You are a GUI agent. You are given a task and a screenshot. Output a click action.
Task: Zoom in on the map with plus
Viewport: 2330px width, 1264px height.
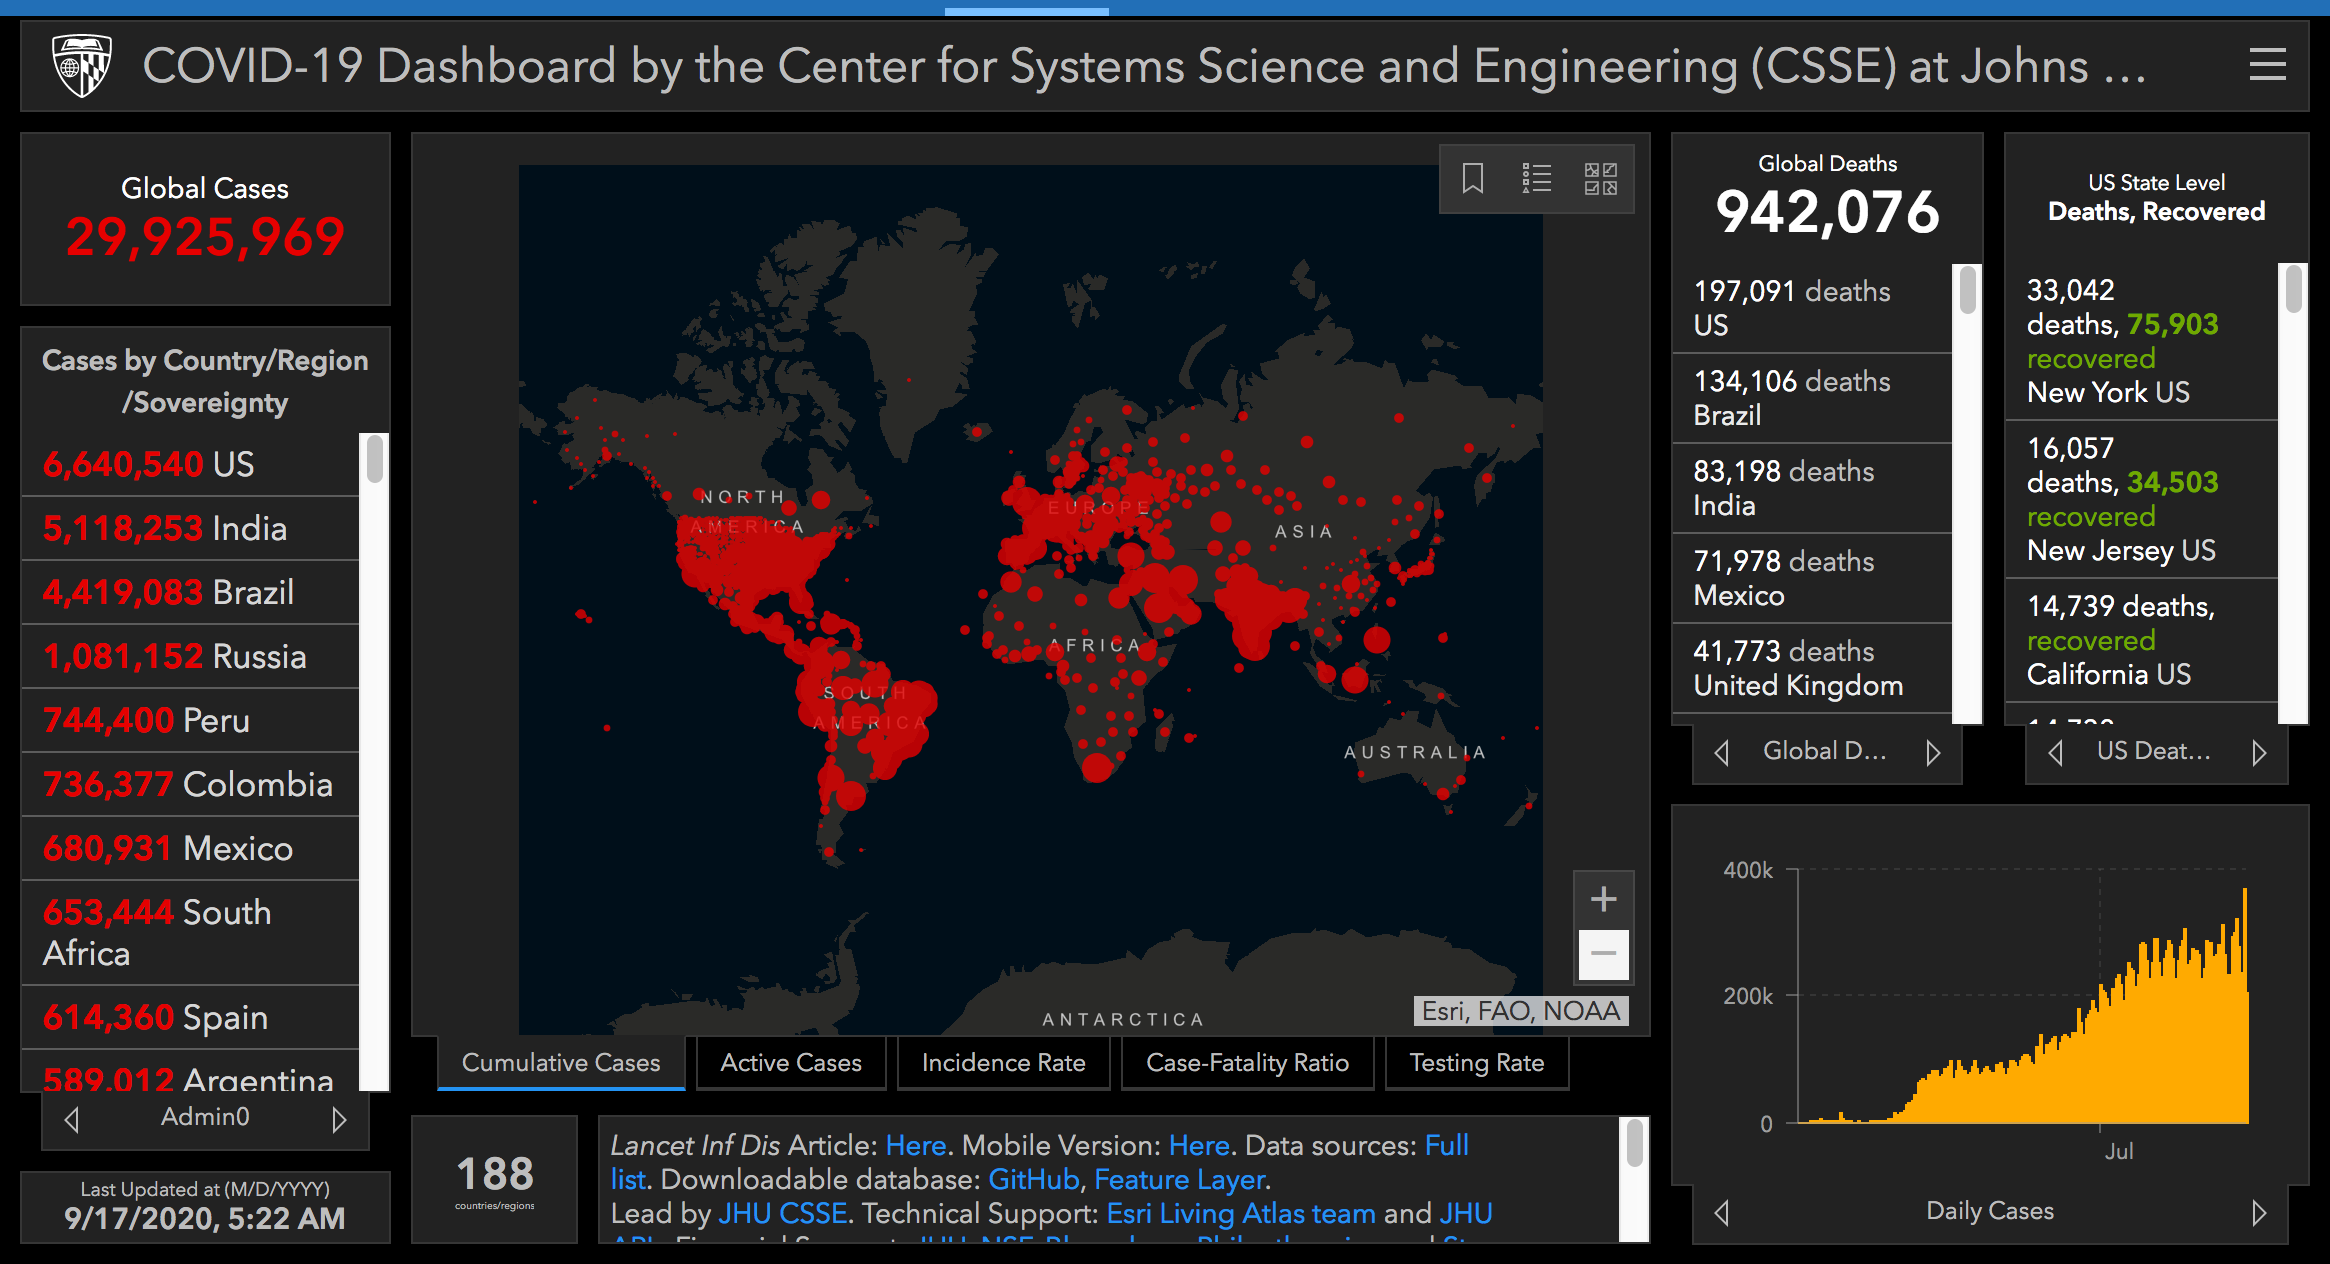[x=1603, y=899]
